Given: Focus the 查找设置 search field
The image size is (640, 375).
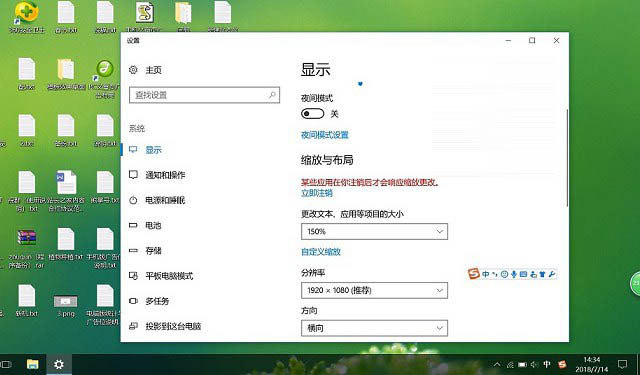Looking at the screenshot, I should click(204, 95).
